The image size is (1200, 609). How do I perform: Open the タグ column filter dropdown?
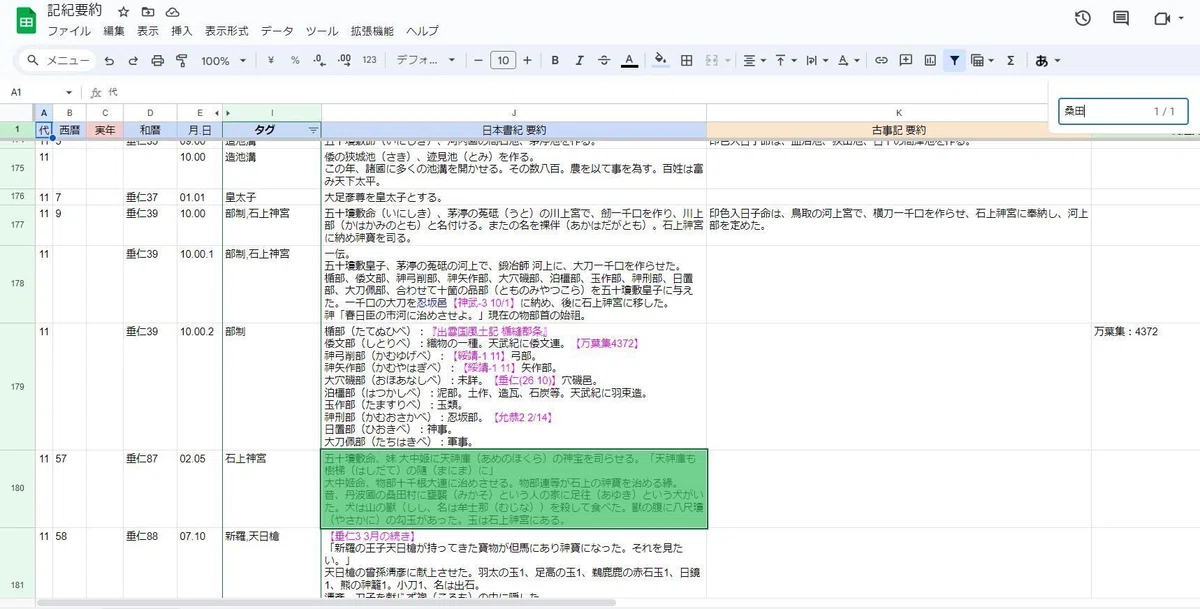[313, 130]
